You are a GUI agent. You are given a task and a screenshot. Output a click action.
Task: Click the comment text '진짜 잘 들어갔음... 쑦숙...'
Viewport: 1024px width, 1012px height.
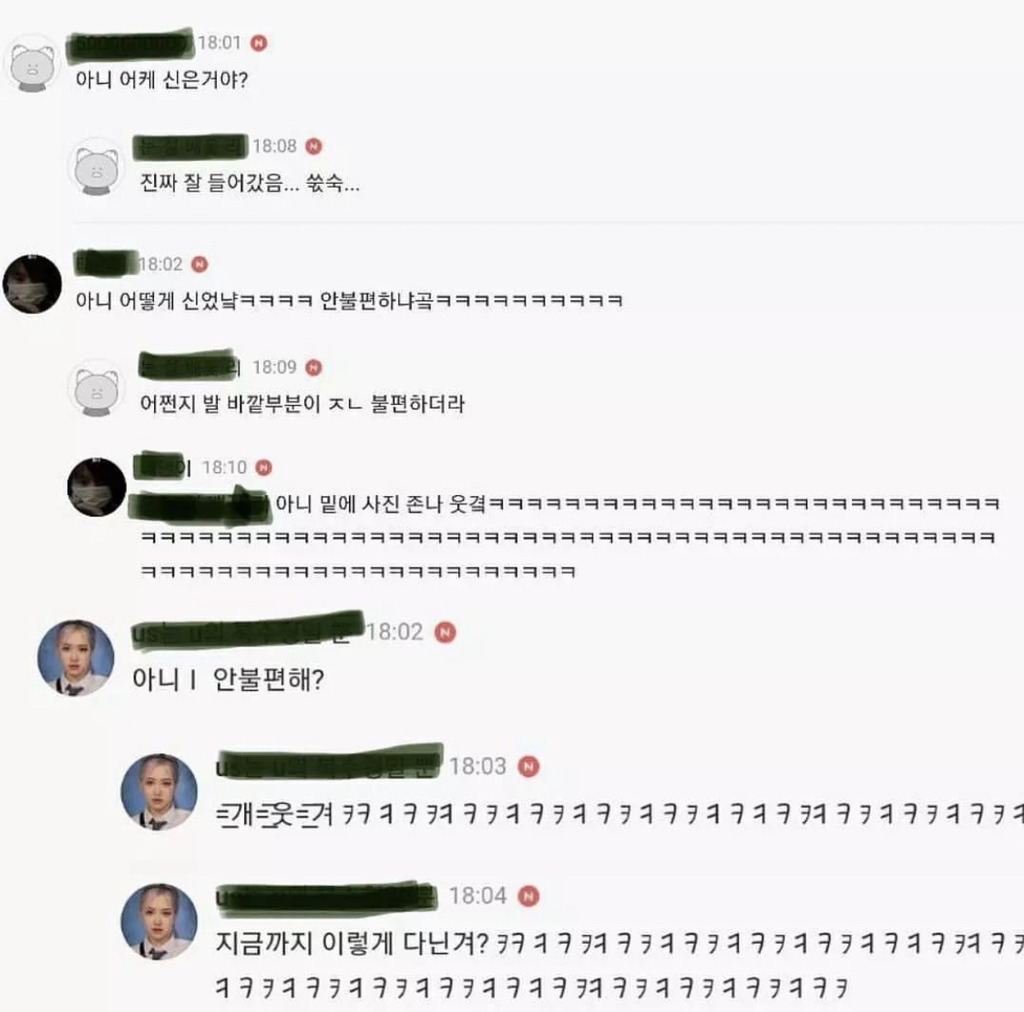[249, 183]
